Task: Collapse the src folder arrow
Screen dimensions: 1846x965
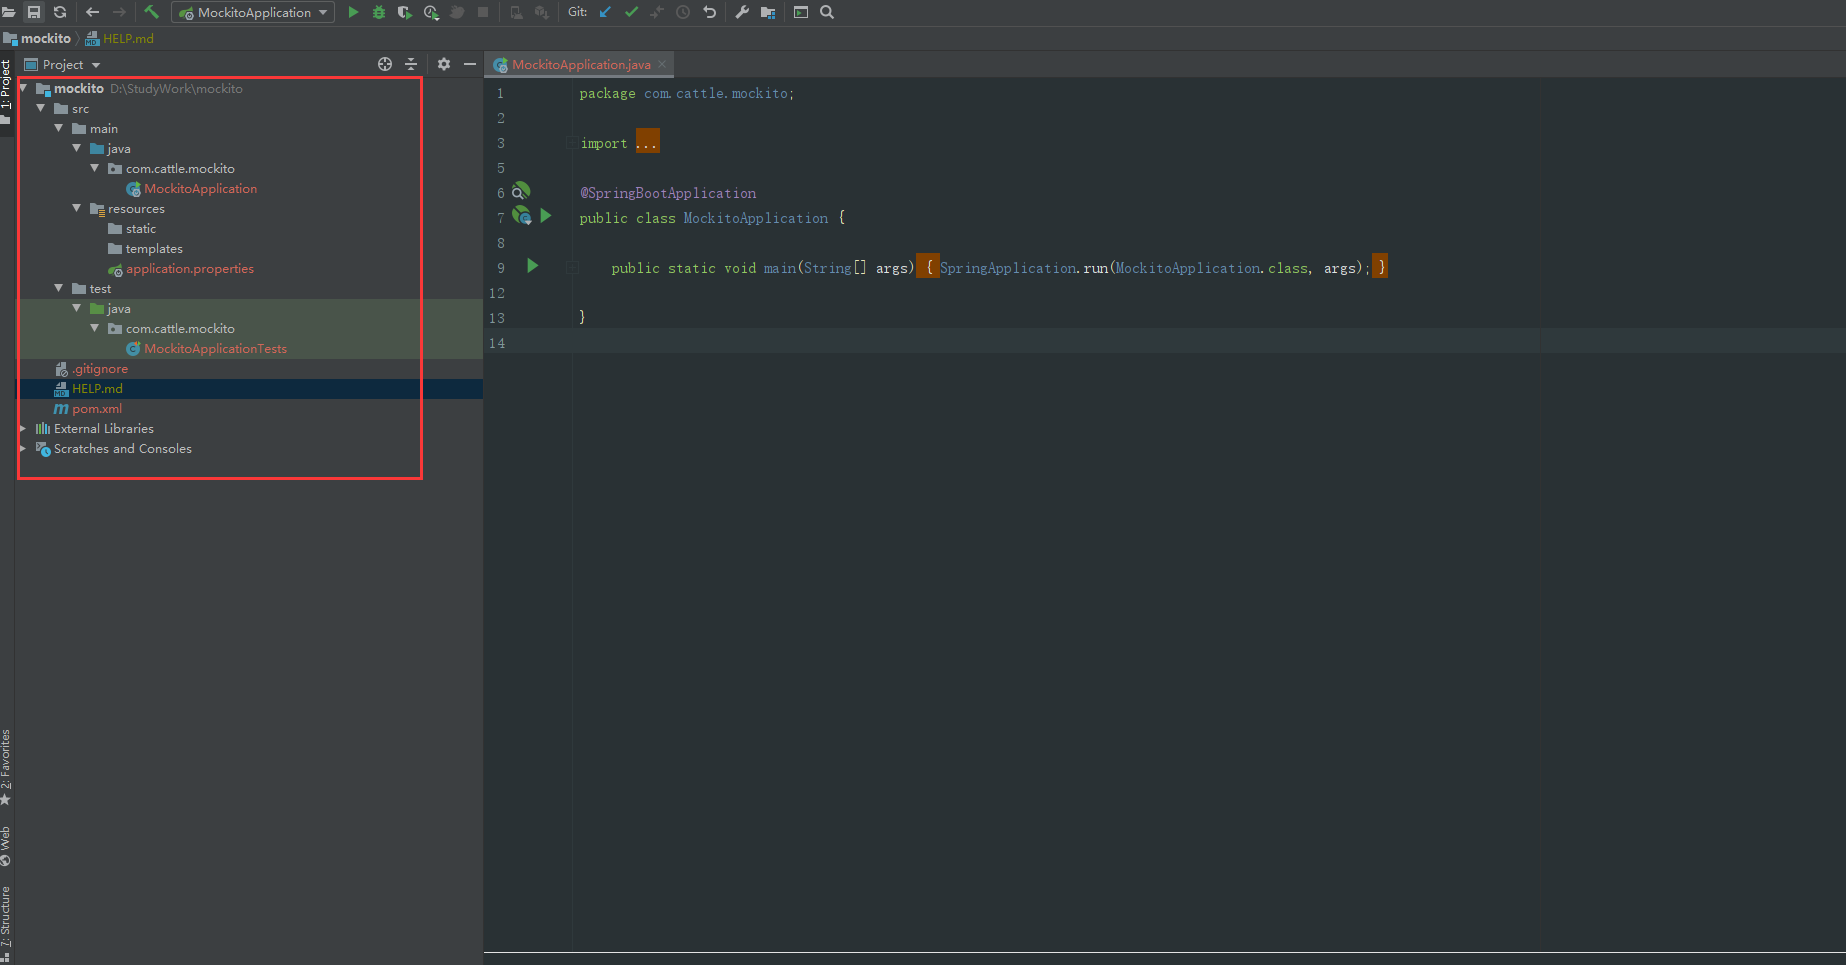Action: [41, 108]
